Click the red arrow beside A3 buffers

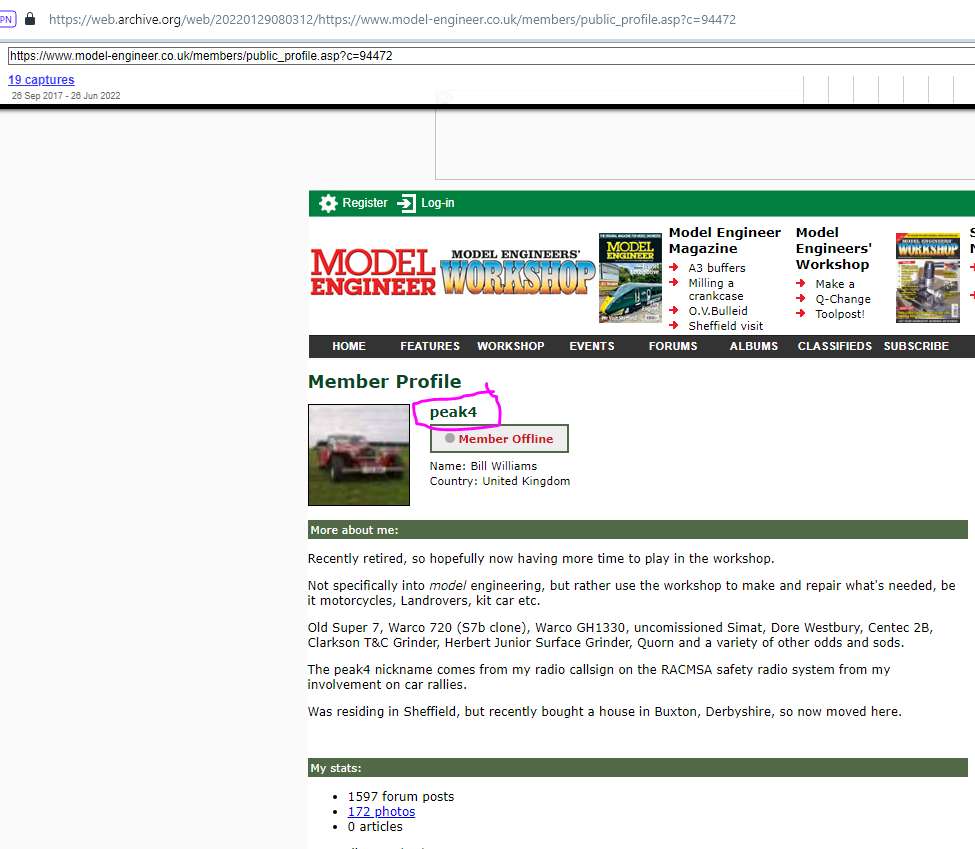click(673, 267)
